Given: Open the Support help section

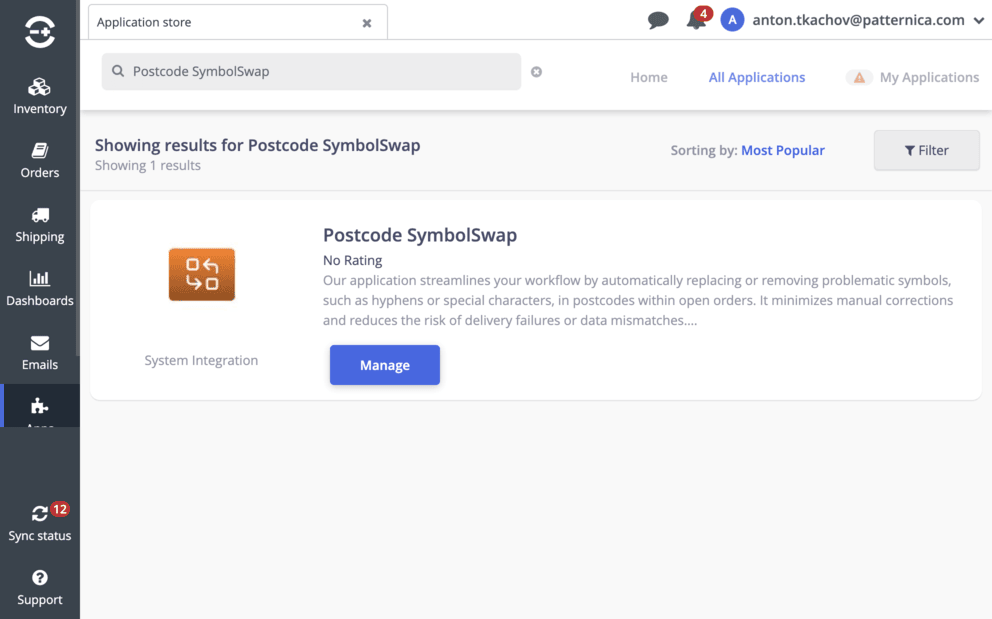Looking at the screenshot, I should click(40, 586).
